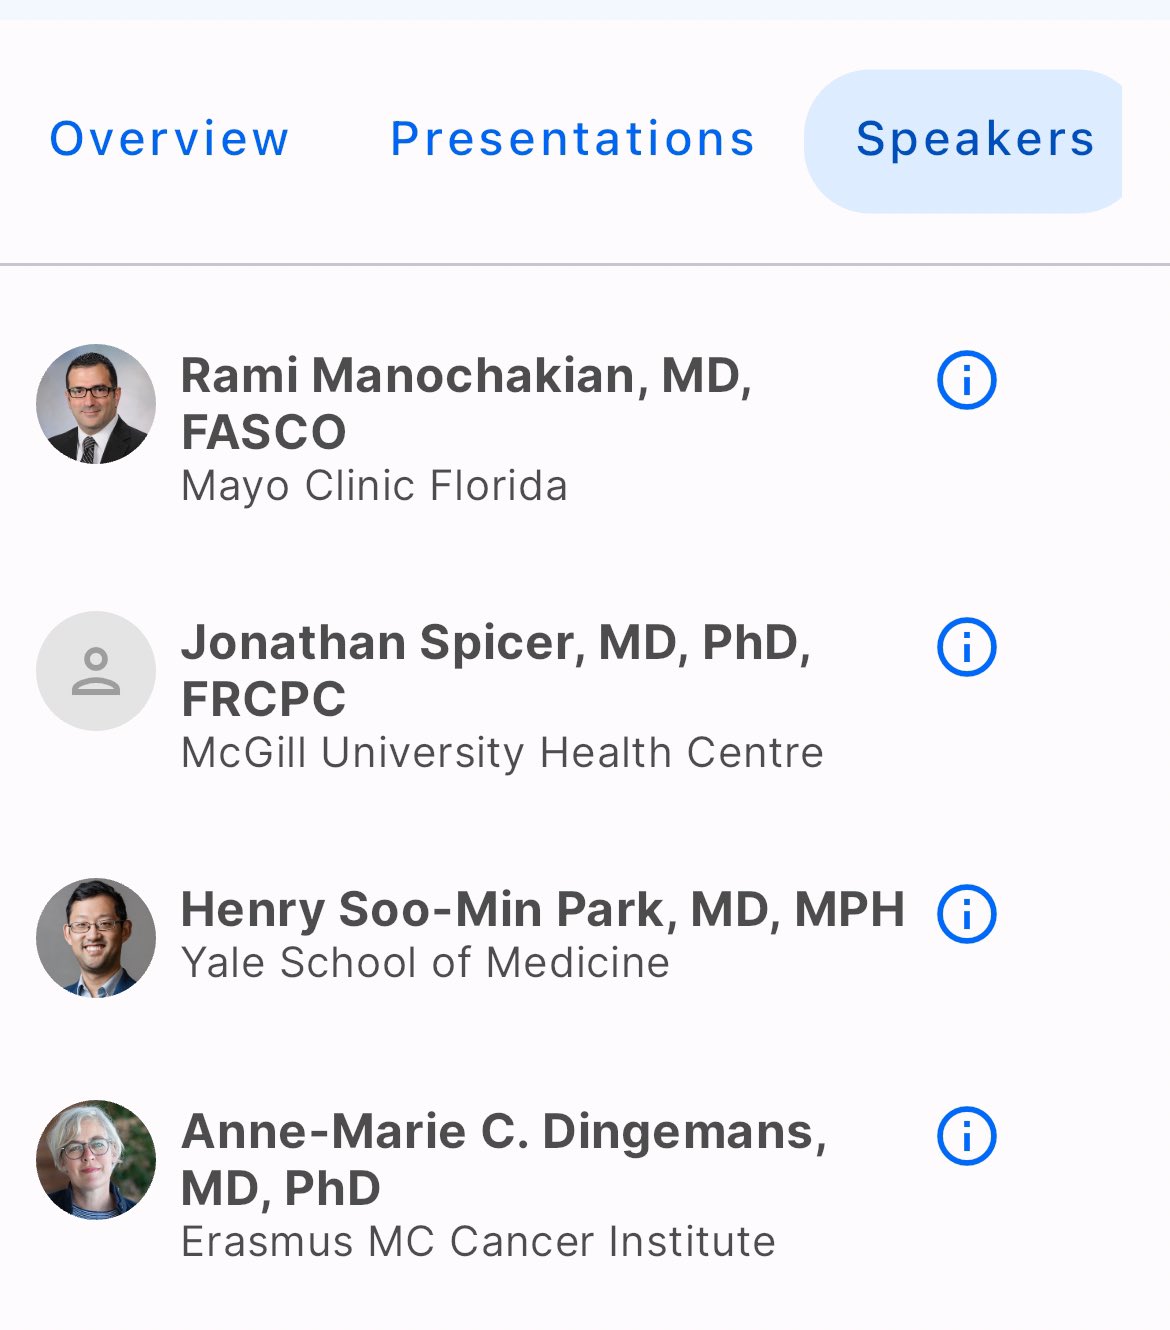
Task: Tap info icon beside Henry Soo-Min Park
Action: click(x=966, y=914)
